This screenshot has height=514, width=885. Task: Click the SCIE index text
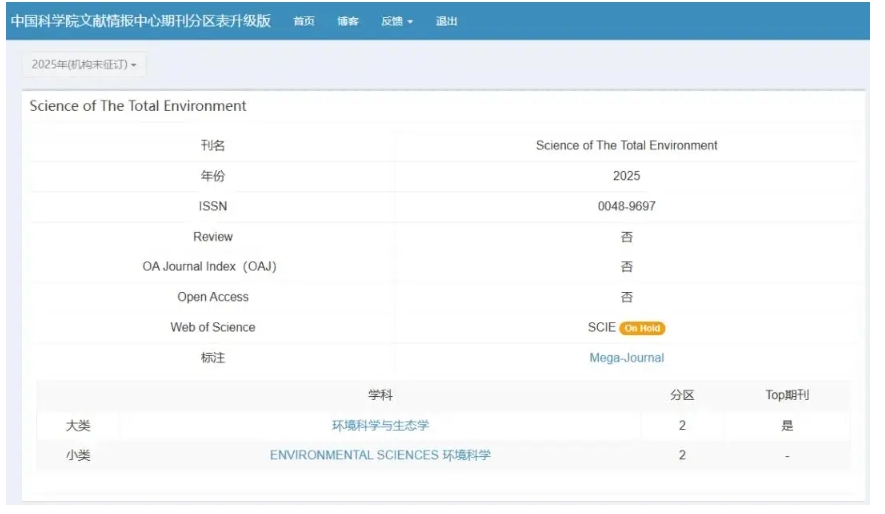602,328
